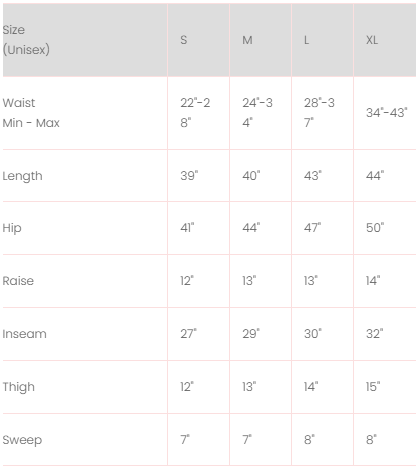Click the XL hip value 50"
Image resolution: width=420 pixels, height=471 pixels.
[x=375, y=228]
